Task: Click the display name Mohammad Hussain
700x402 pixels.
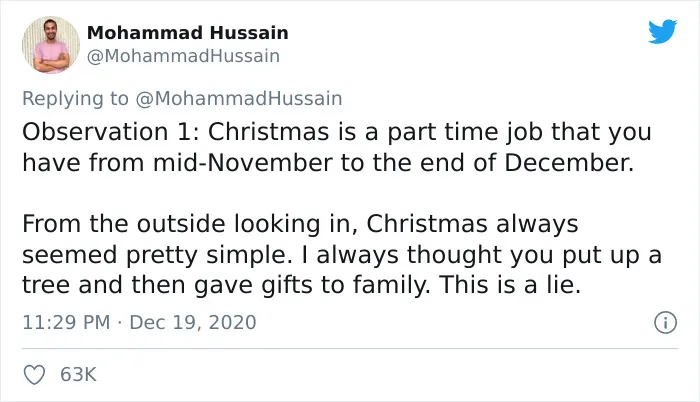Action: click(188, 33)
